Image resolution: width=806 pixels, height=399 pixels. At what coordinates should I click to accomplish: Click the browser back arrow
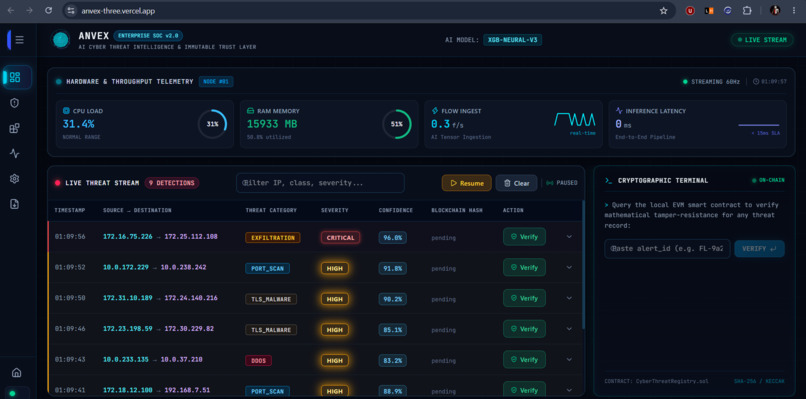tap(11, 10)
